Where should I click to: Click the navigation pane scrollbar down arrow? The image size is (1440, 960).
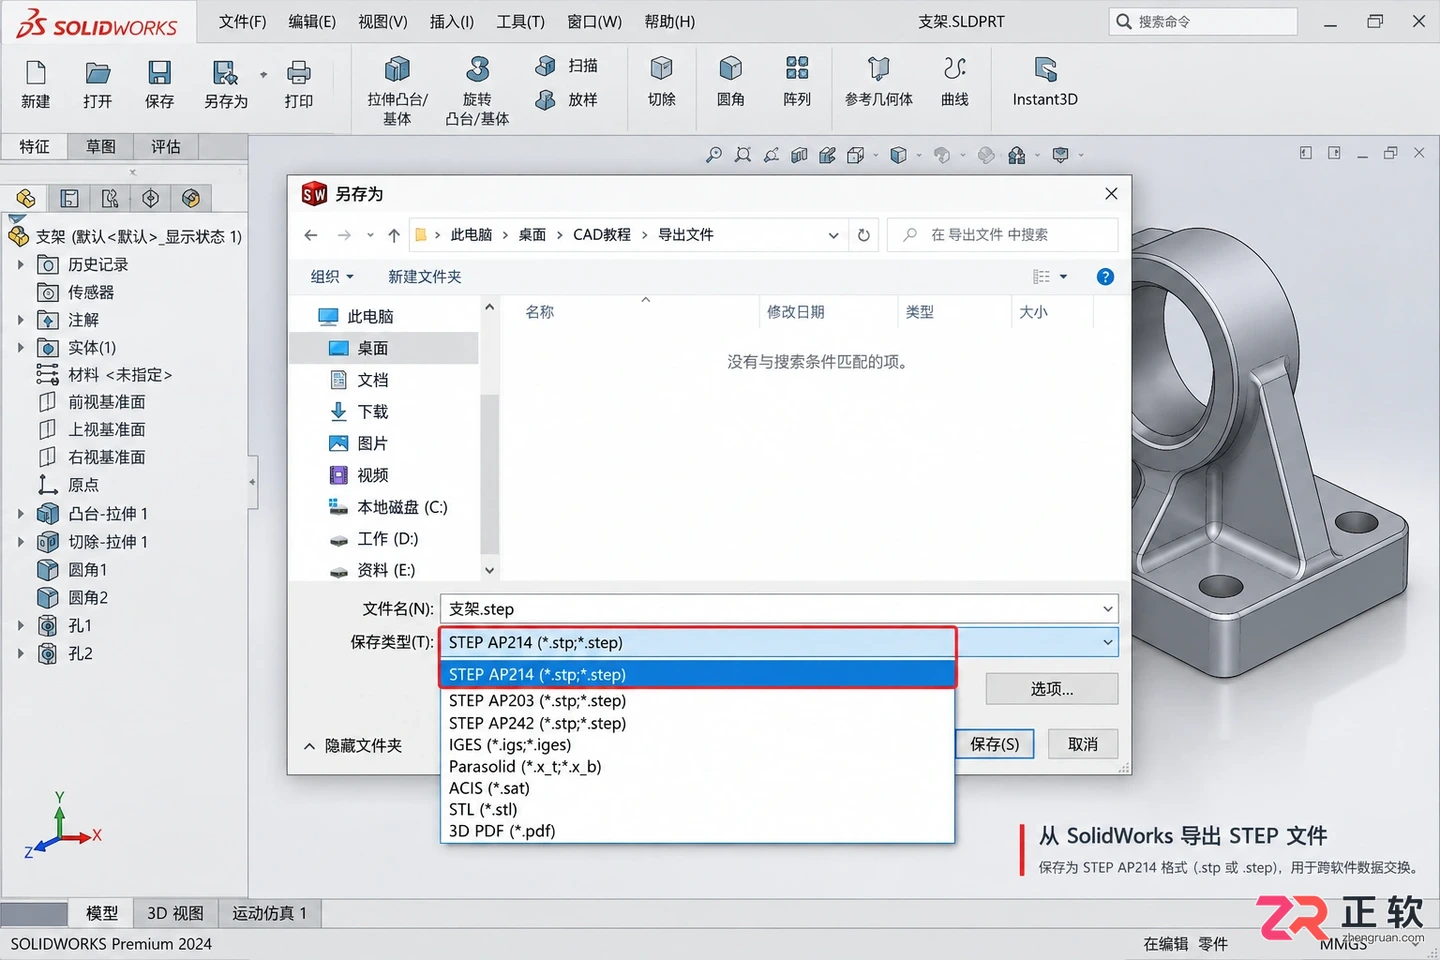489,570
